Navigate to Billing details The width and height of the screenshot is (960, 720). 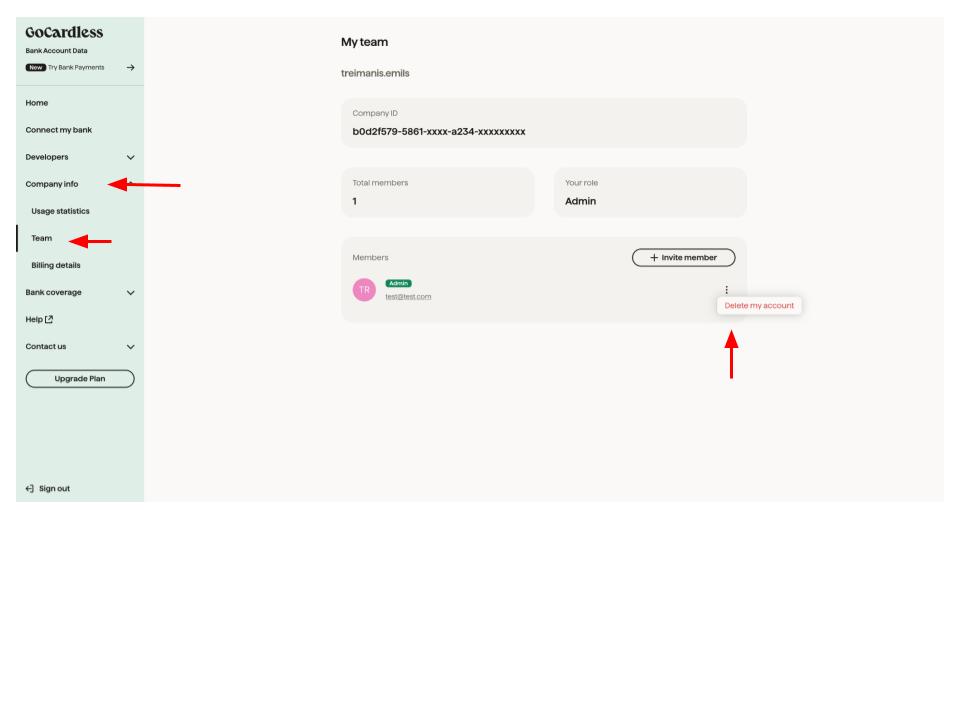(x=56, y=265)
